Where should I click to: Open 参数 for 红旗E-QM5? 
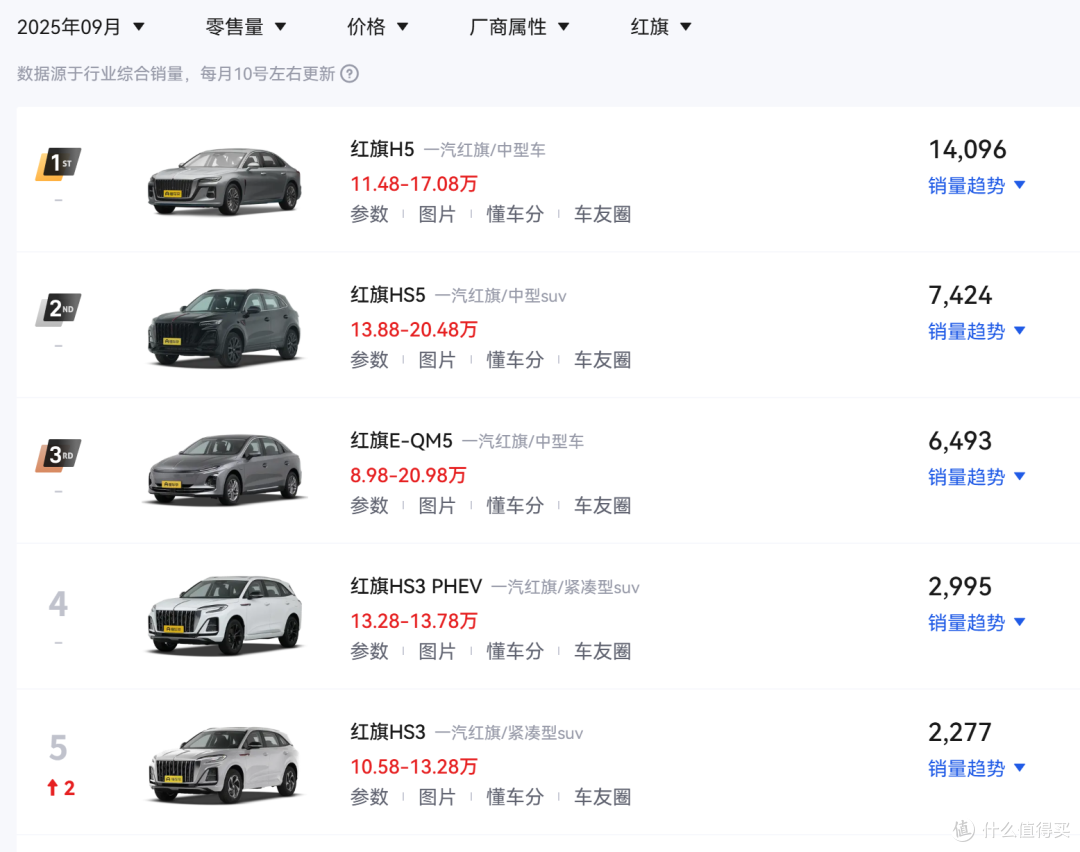369,506
